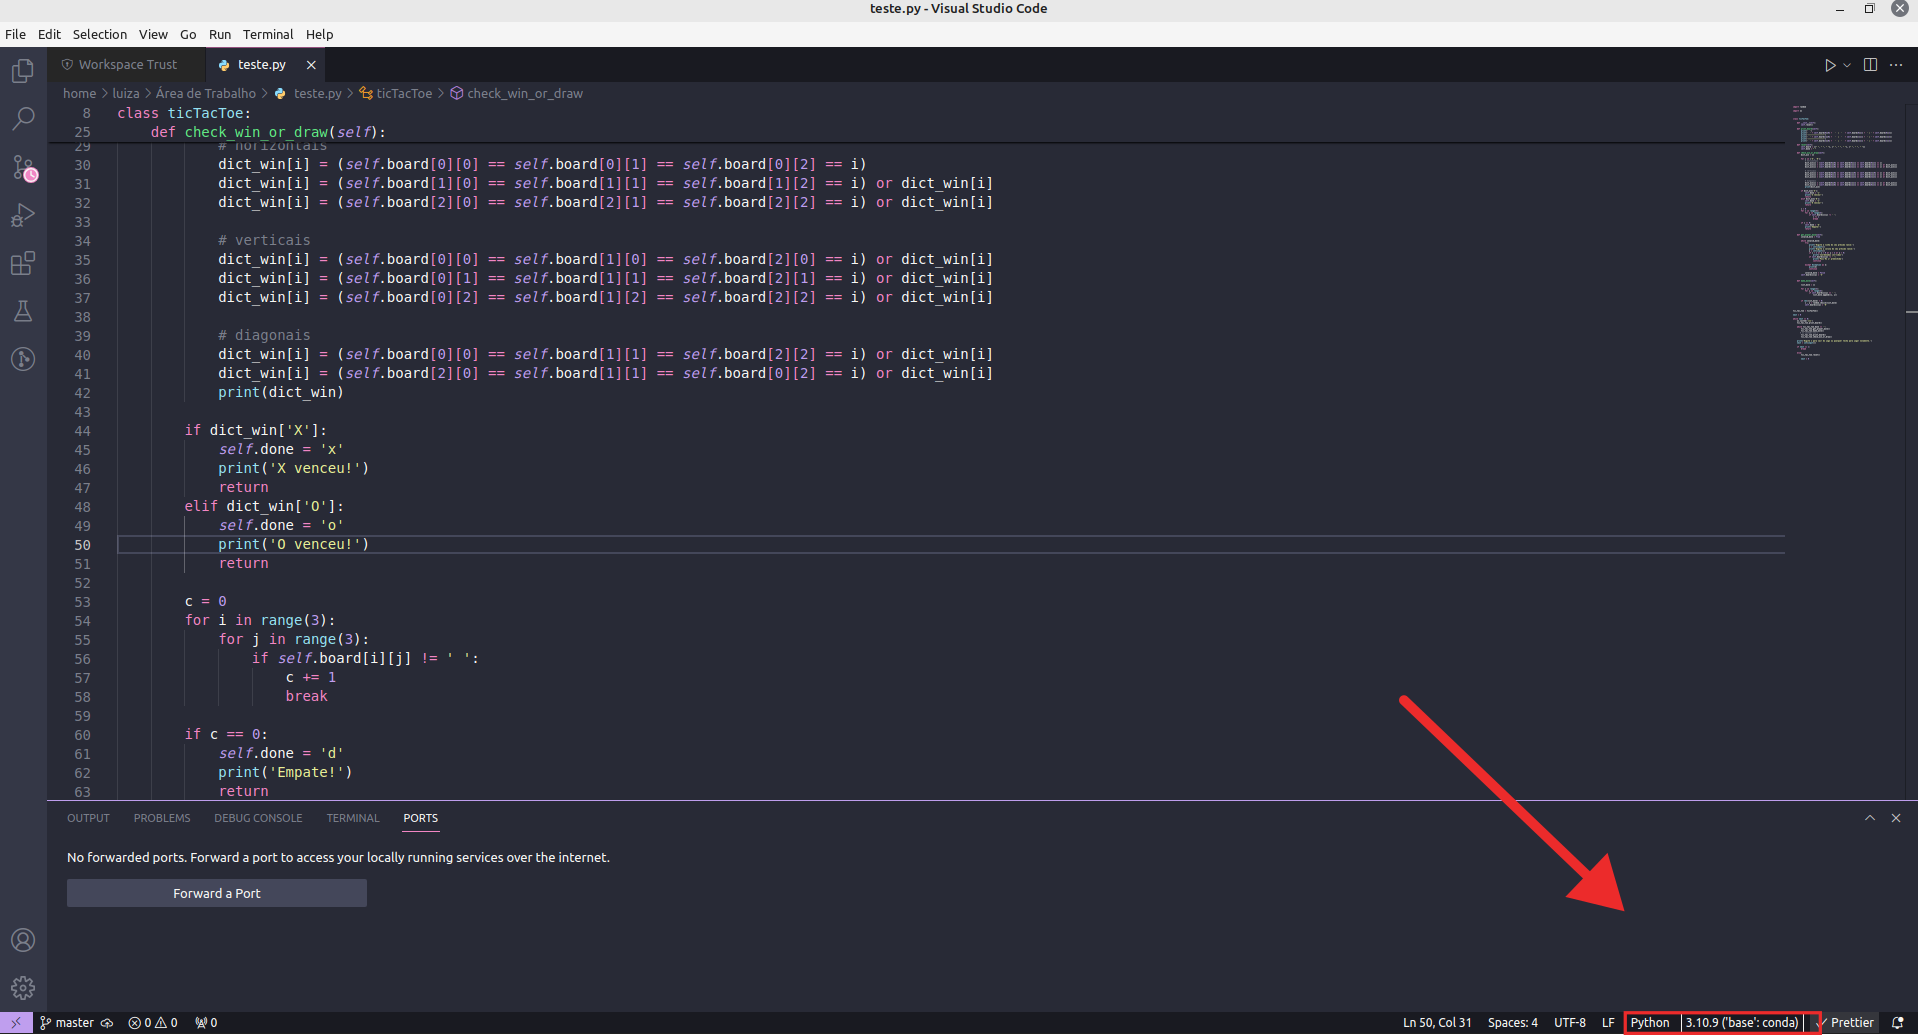Run the Python file with the play button
The height and width of the screenshot is (1035, 1918).
pyautogui.click(x=1829, y=64)
